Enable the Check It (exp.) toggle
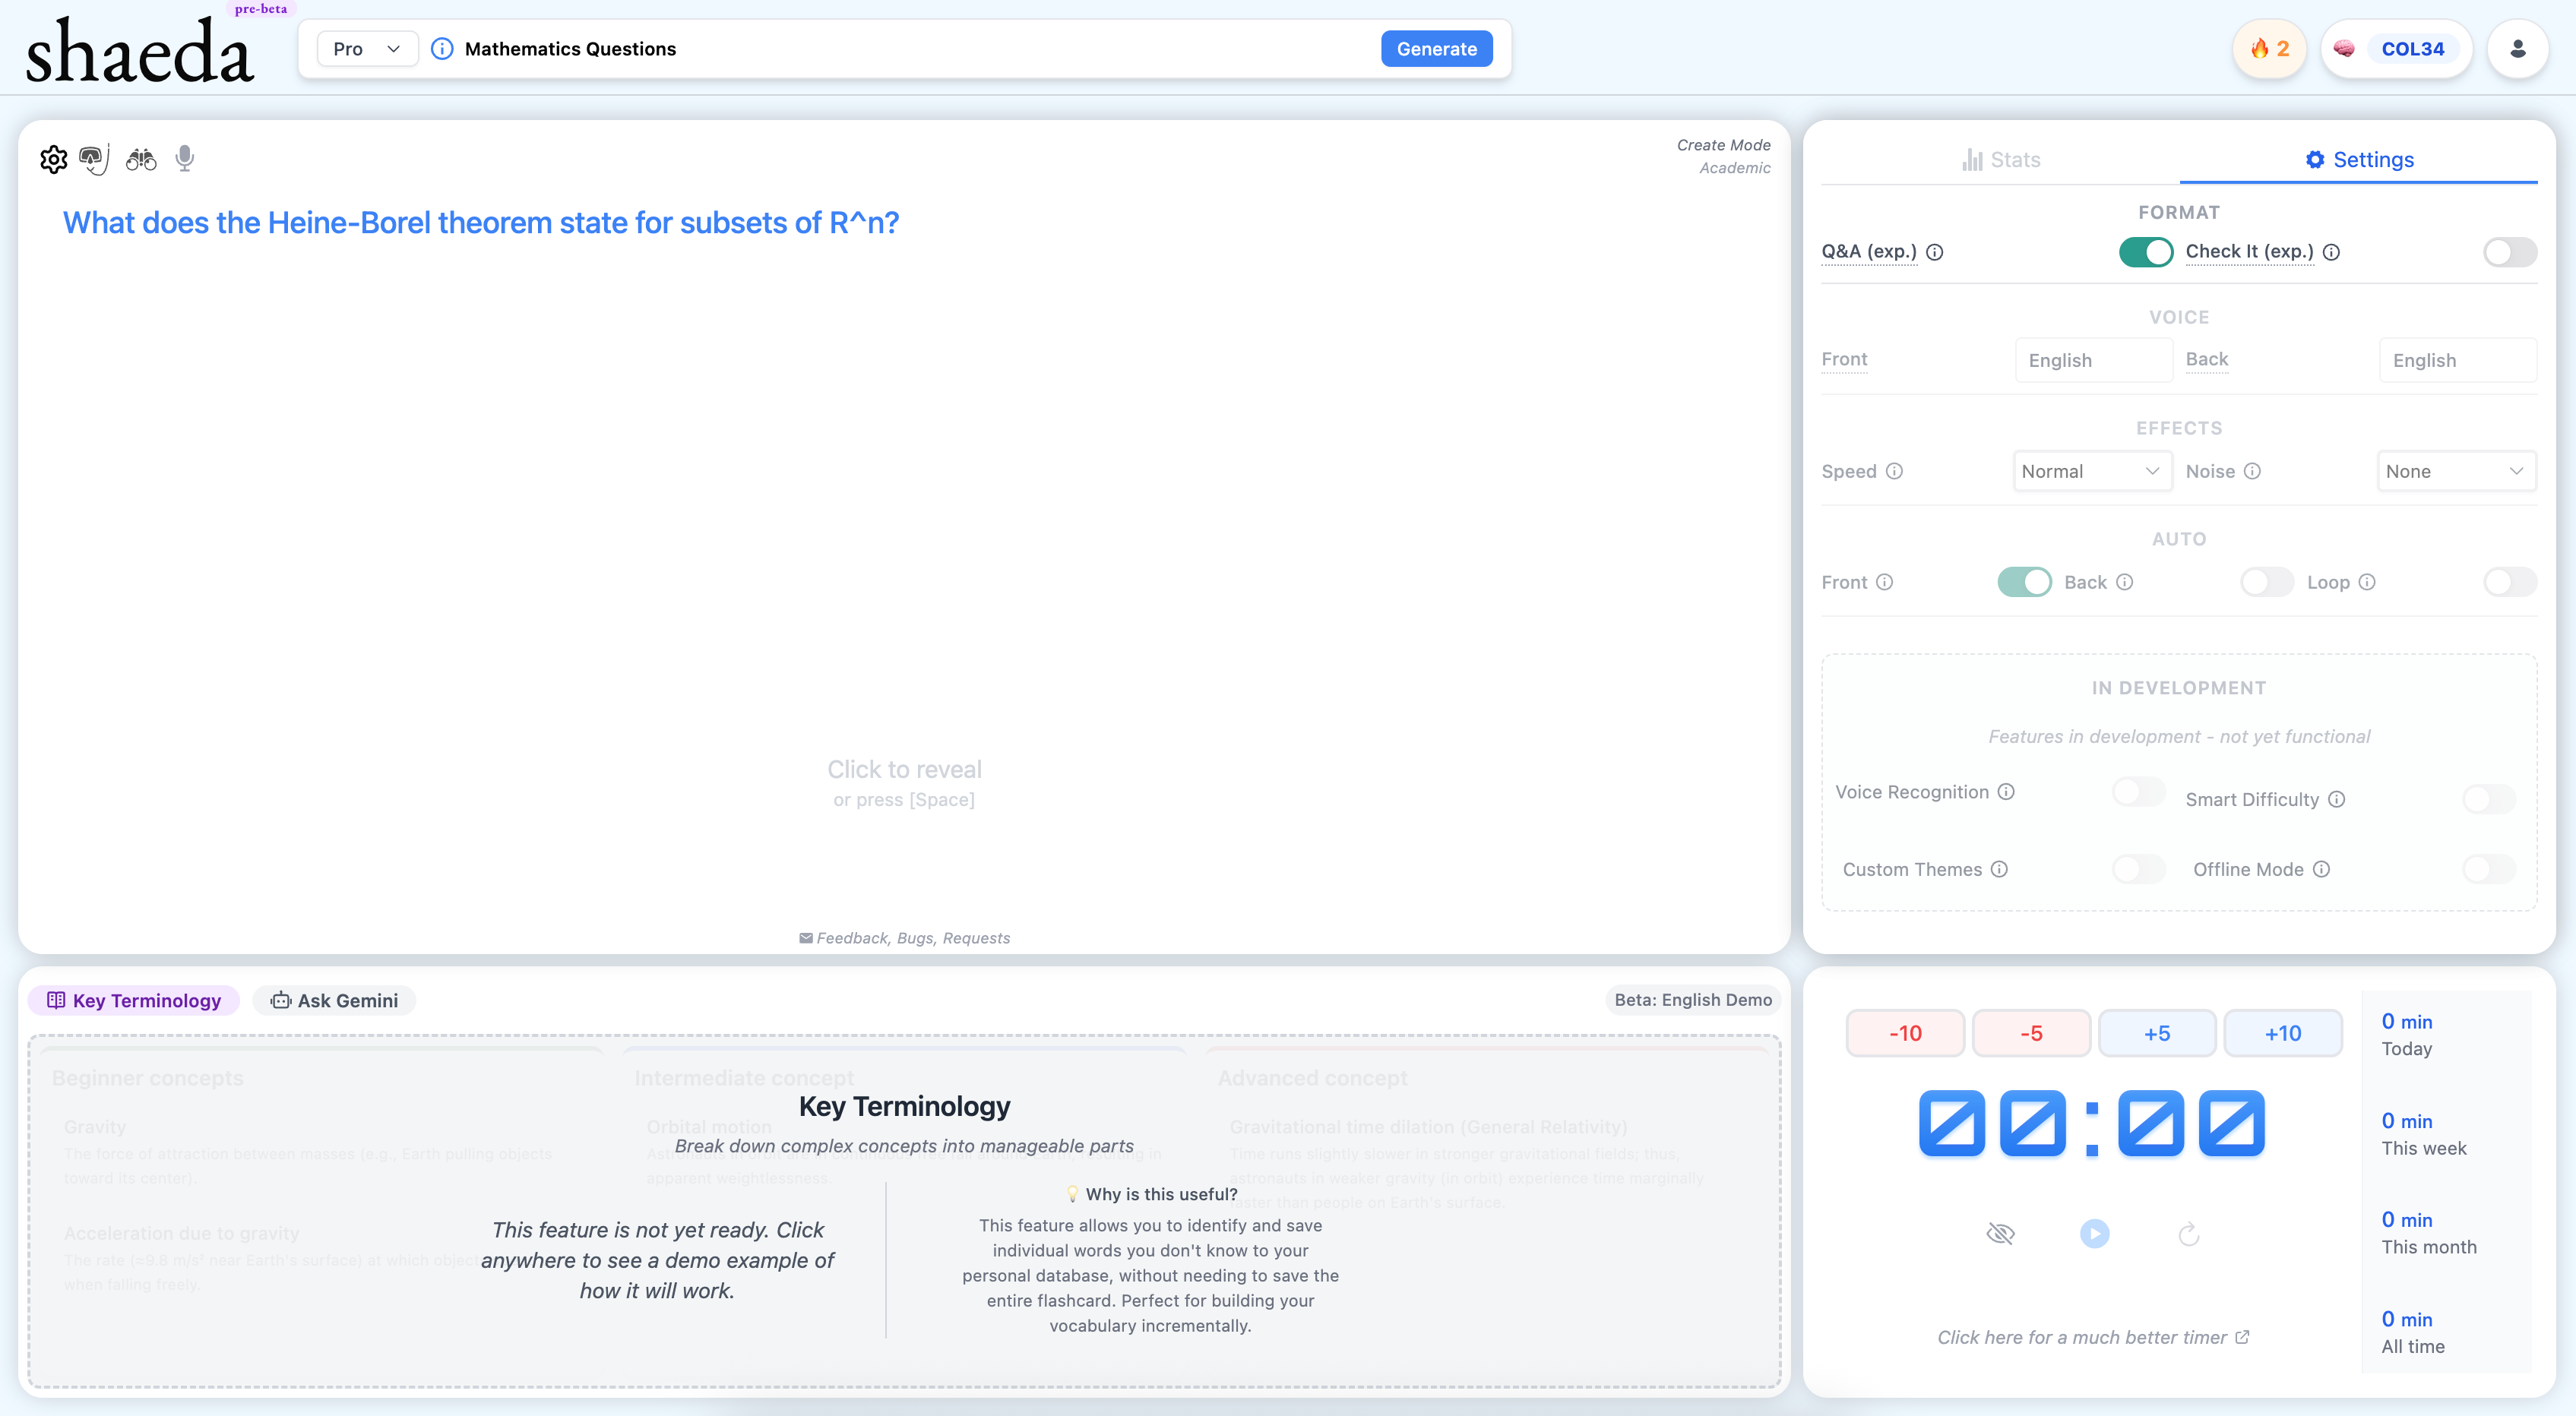This screenshot has height=1416, width=2576. click(x=2509, y=252)
